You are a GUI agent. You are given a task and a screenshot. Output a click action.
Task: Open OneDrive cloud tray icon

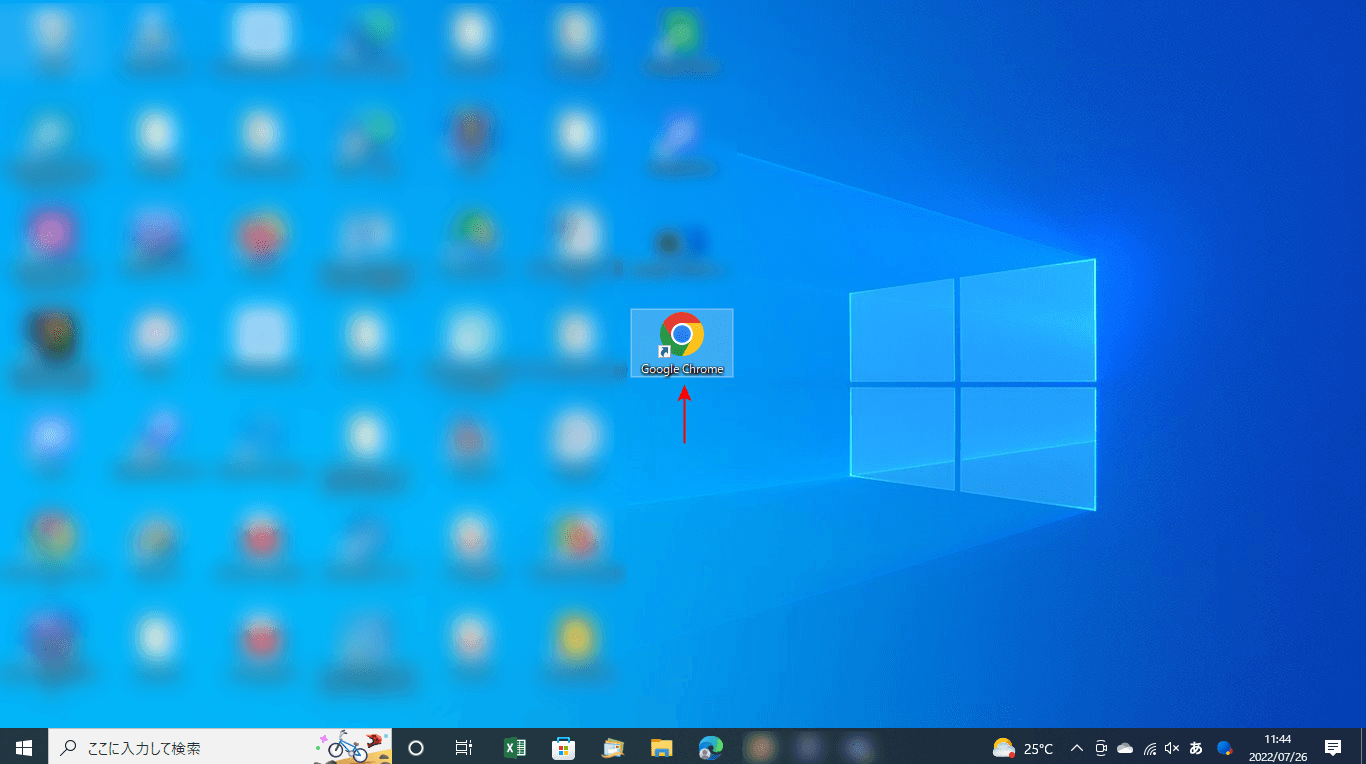coord(1125,747)
